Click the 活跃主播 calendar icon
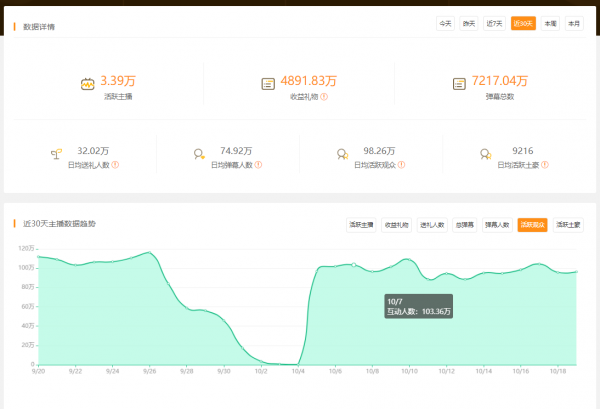 87,84
